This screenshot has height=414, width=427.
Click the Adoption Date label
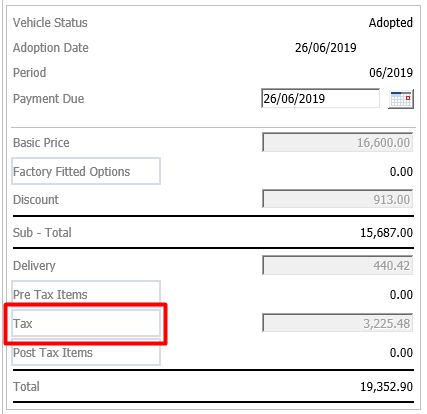[x=51, y=48]
